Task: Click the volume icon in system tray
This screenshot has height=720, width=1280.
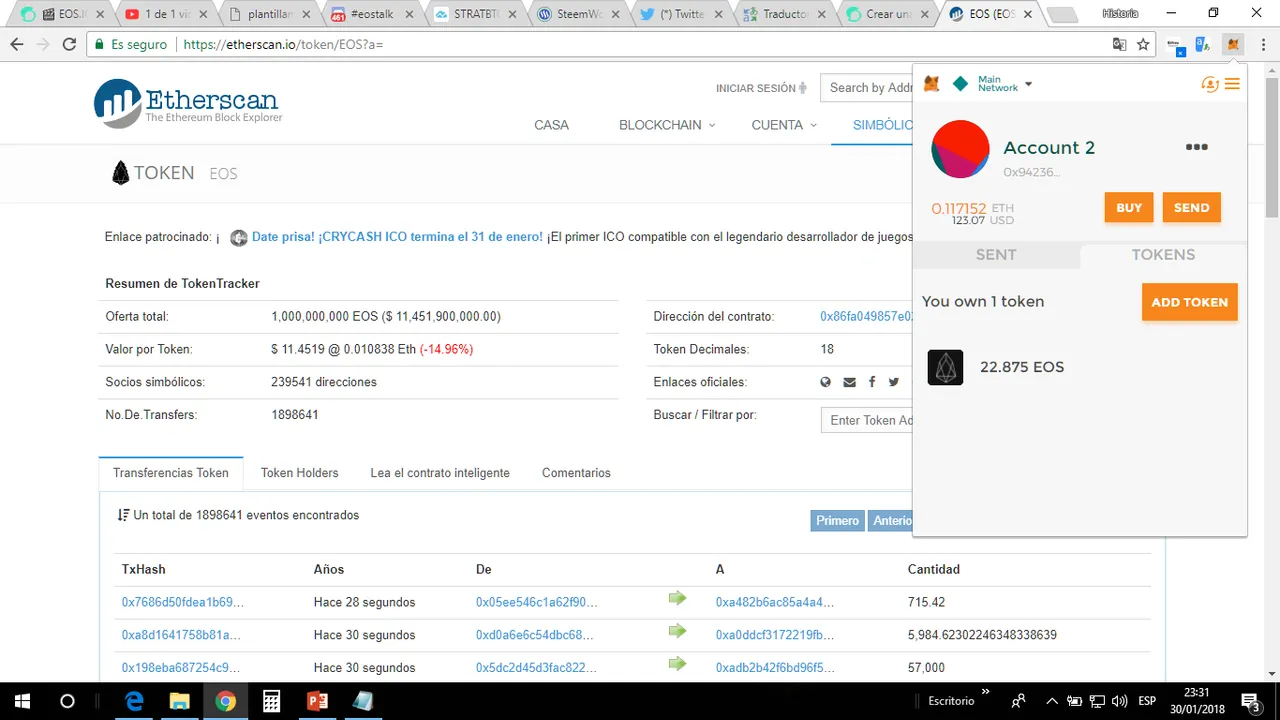Action: [x=1121, y=701]
